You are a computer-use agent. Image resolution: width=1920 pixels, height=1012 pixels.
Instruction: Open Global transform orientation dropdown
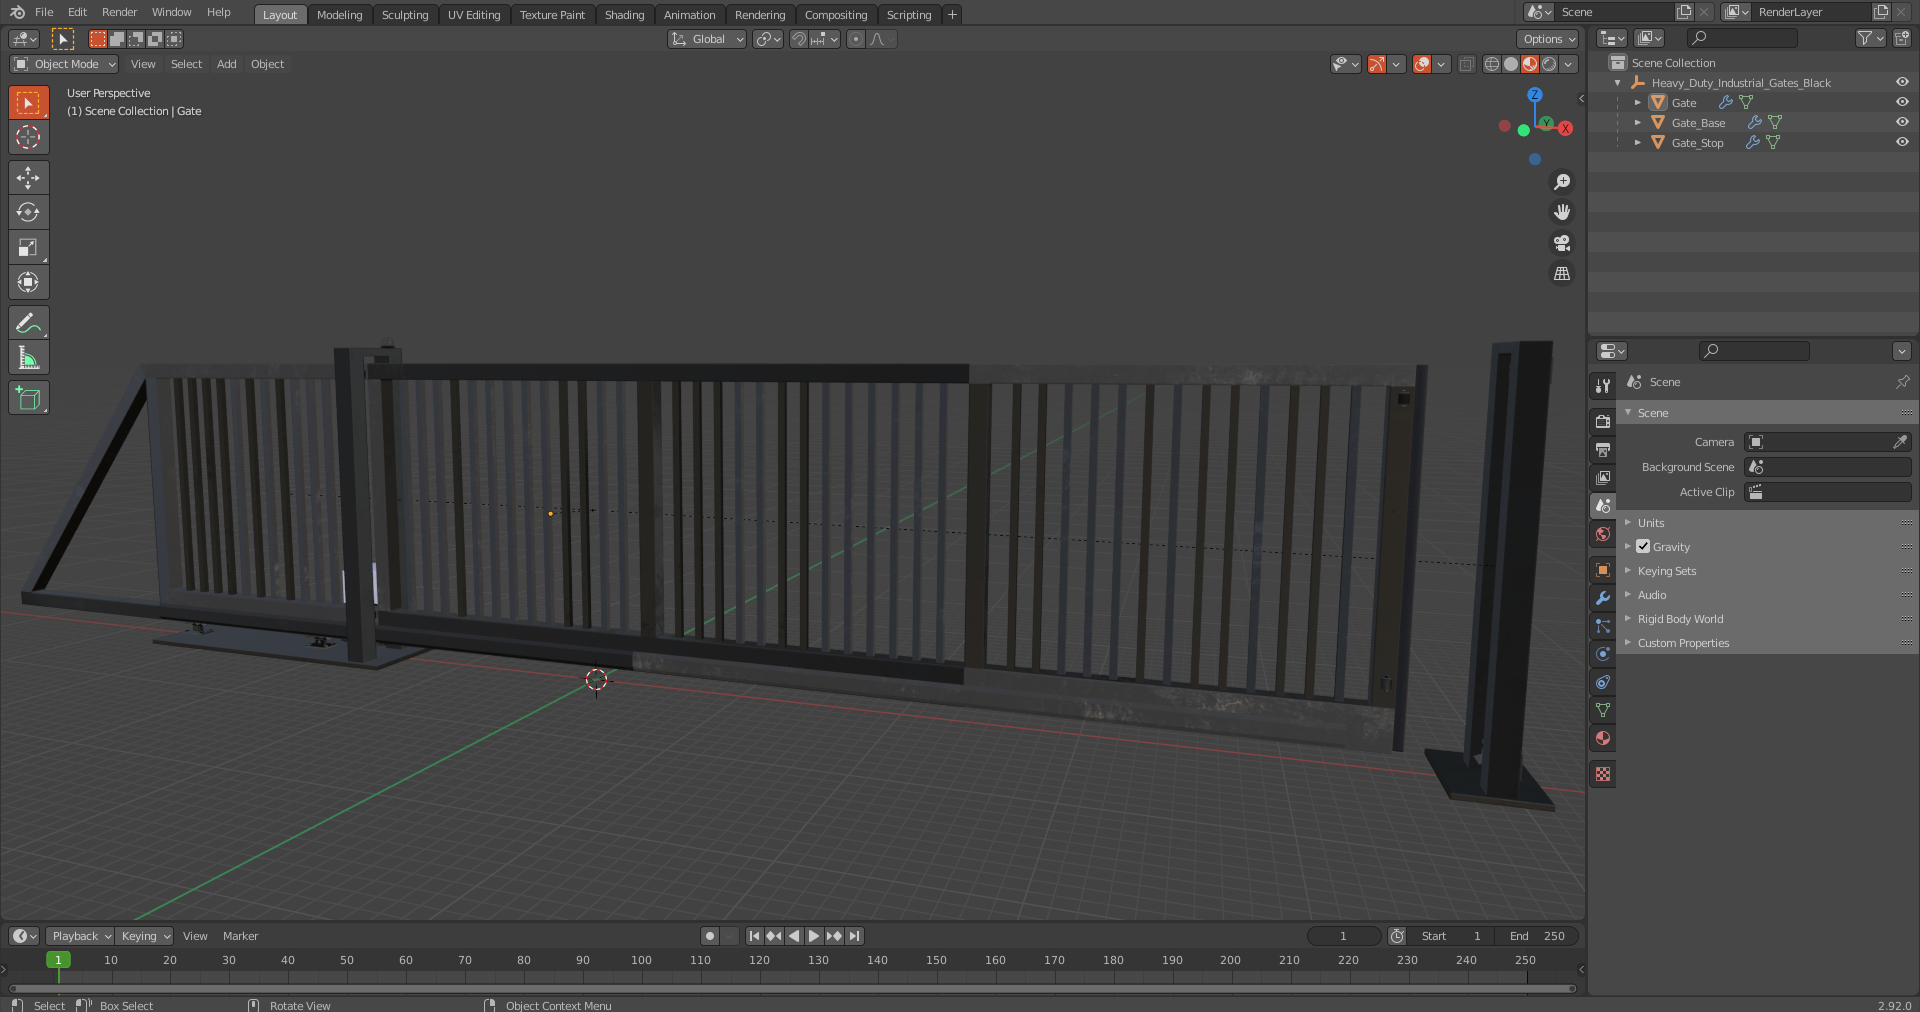[707, 39]
